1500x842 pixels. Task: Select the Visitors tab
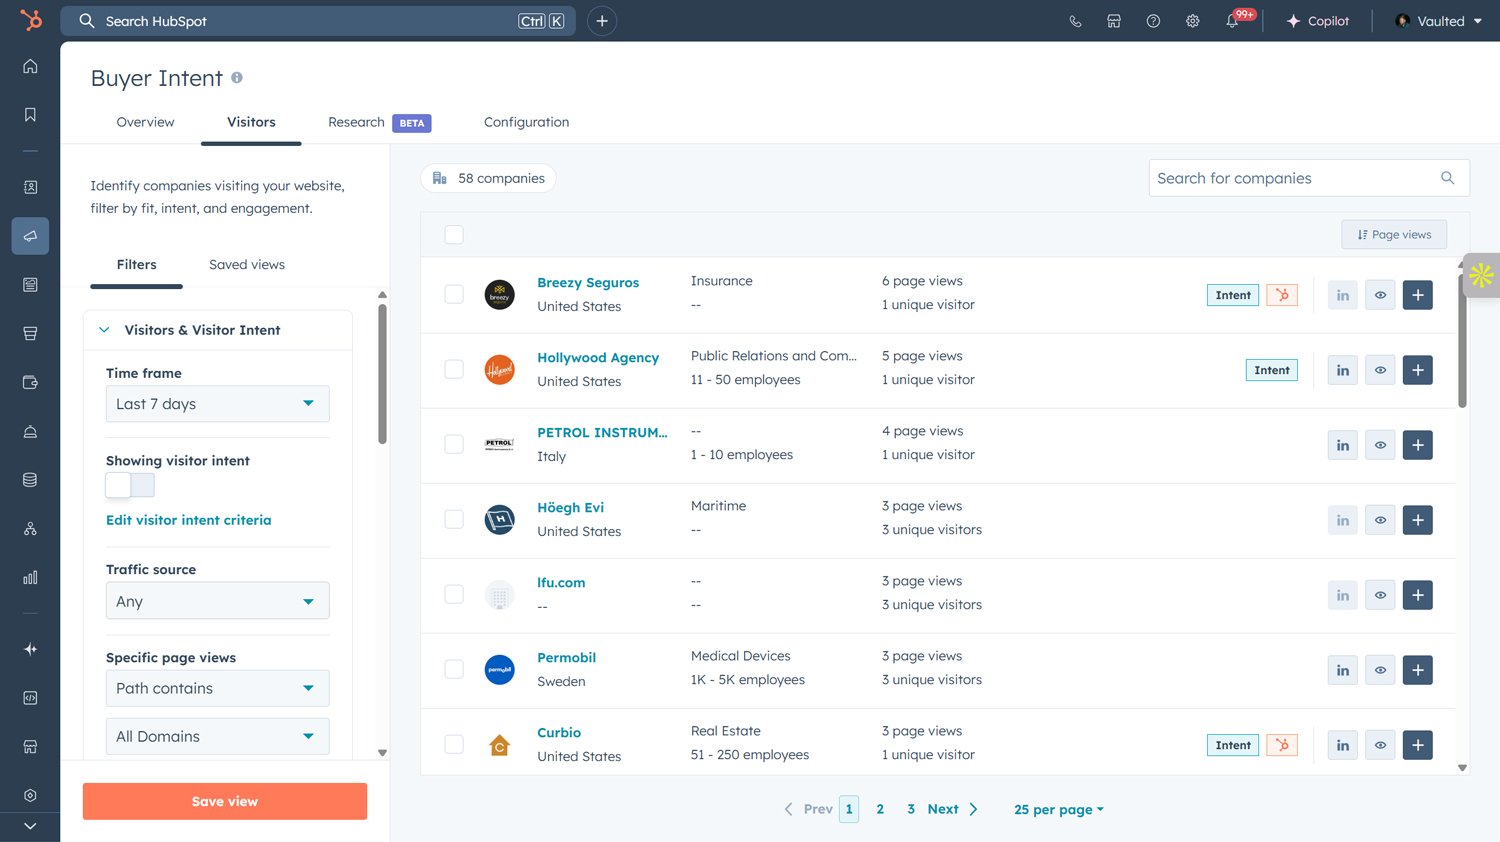tap(251, 122)
